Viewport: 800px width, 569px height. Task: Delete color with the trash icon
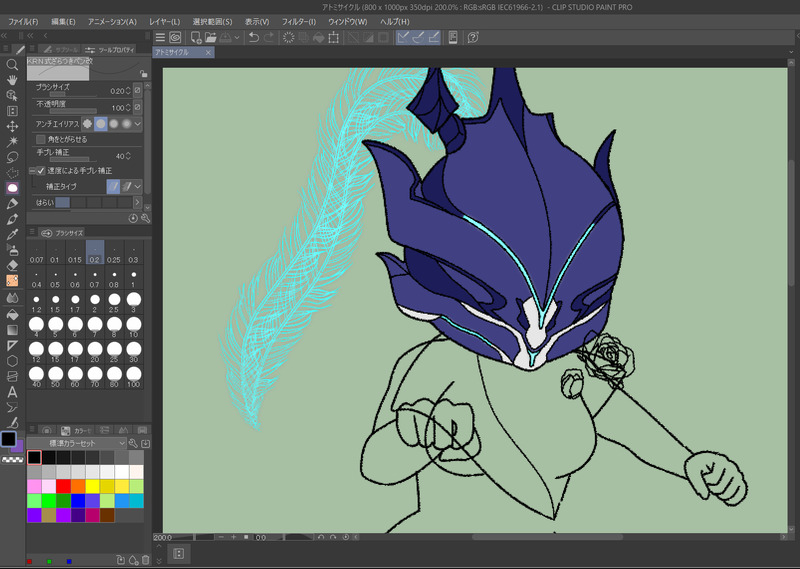click(145, 560)
